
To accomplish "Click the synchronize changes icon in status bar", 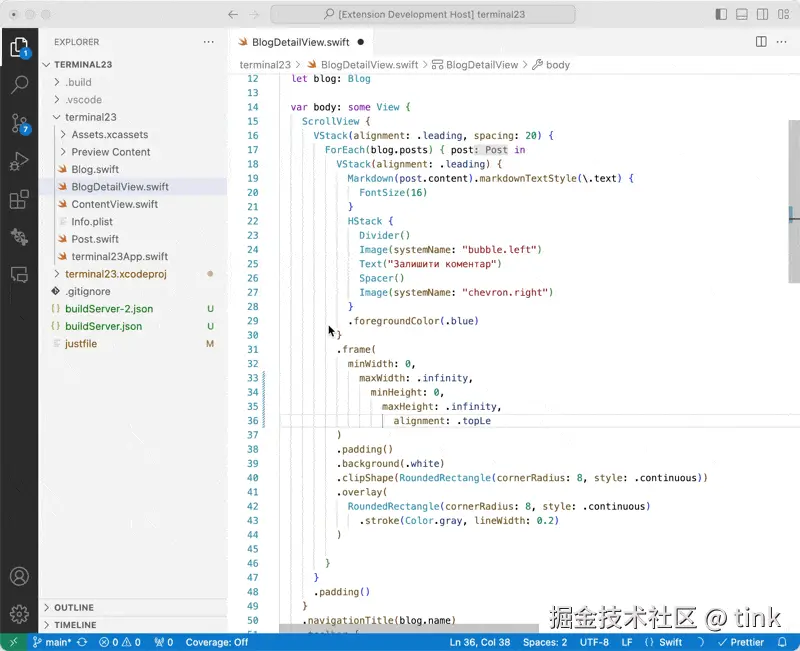I will 82,642.
